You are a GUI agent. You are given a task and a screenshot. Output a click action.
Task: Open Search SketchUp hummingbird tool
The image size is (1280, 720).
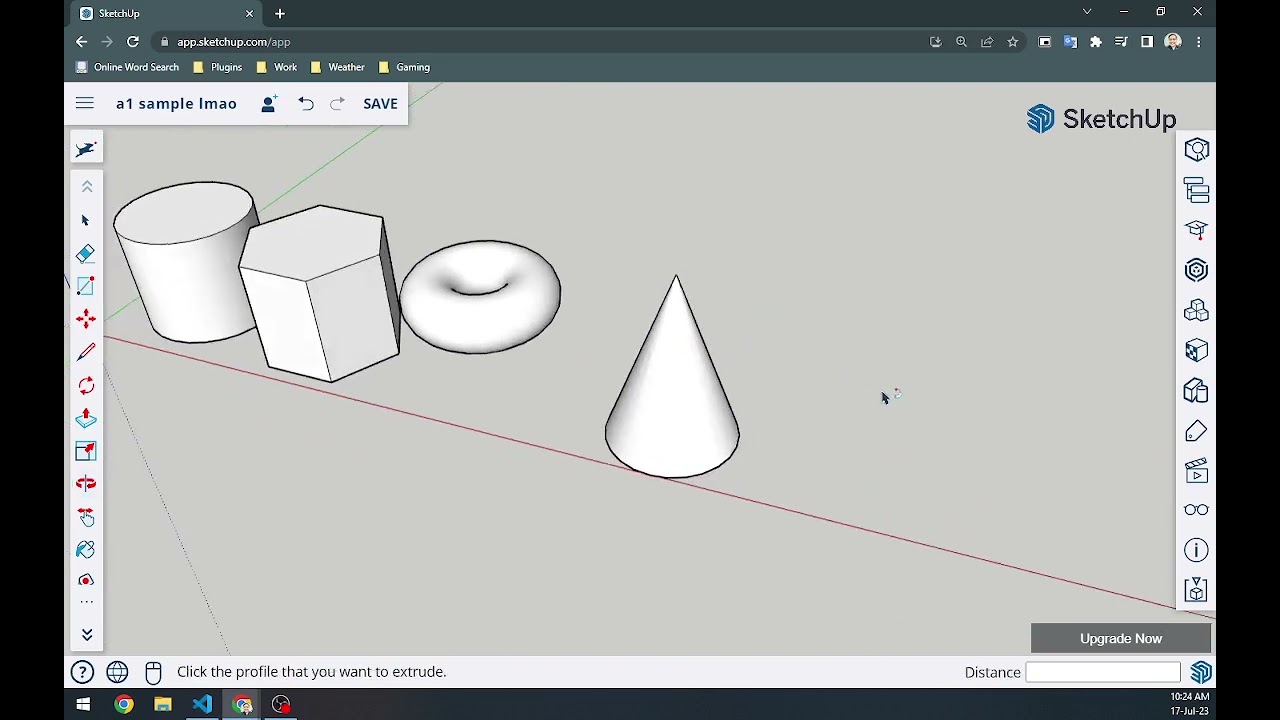click(86, 148)
